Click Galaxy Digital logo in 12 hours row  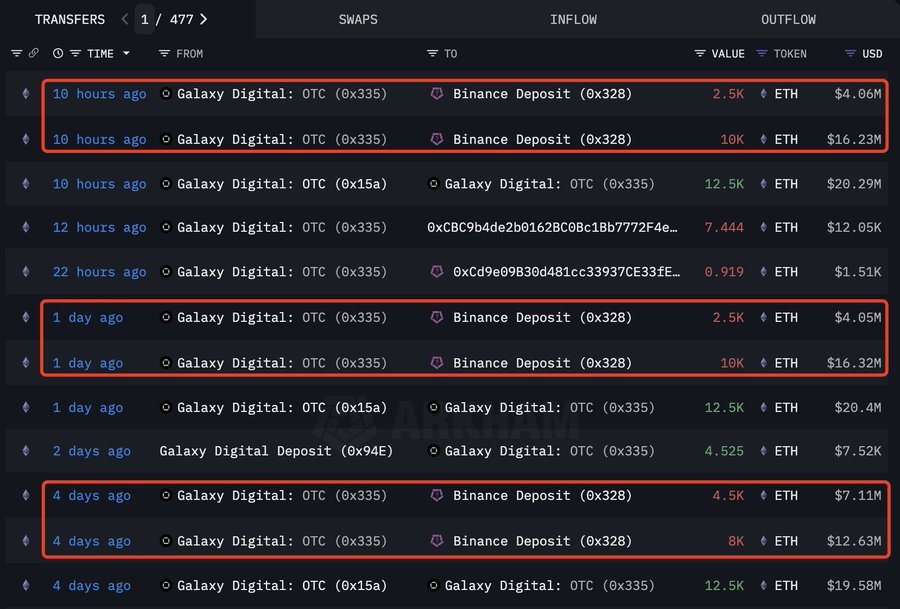(x=166, y=228)
